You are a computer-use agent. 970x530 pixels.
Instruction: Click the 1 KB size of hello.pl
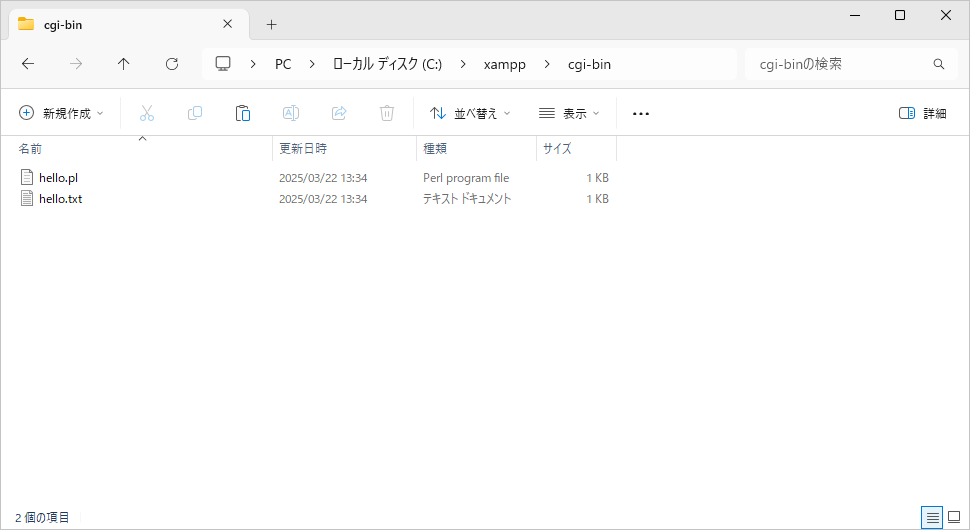(x=598, y=177)
